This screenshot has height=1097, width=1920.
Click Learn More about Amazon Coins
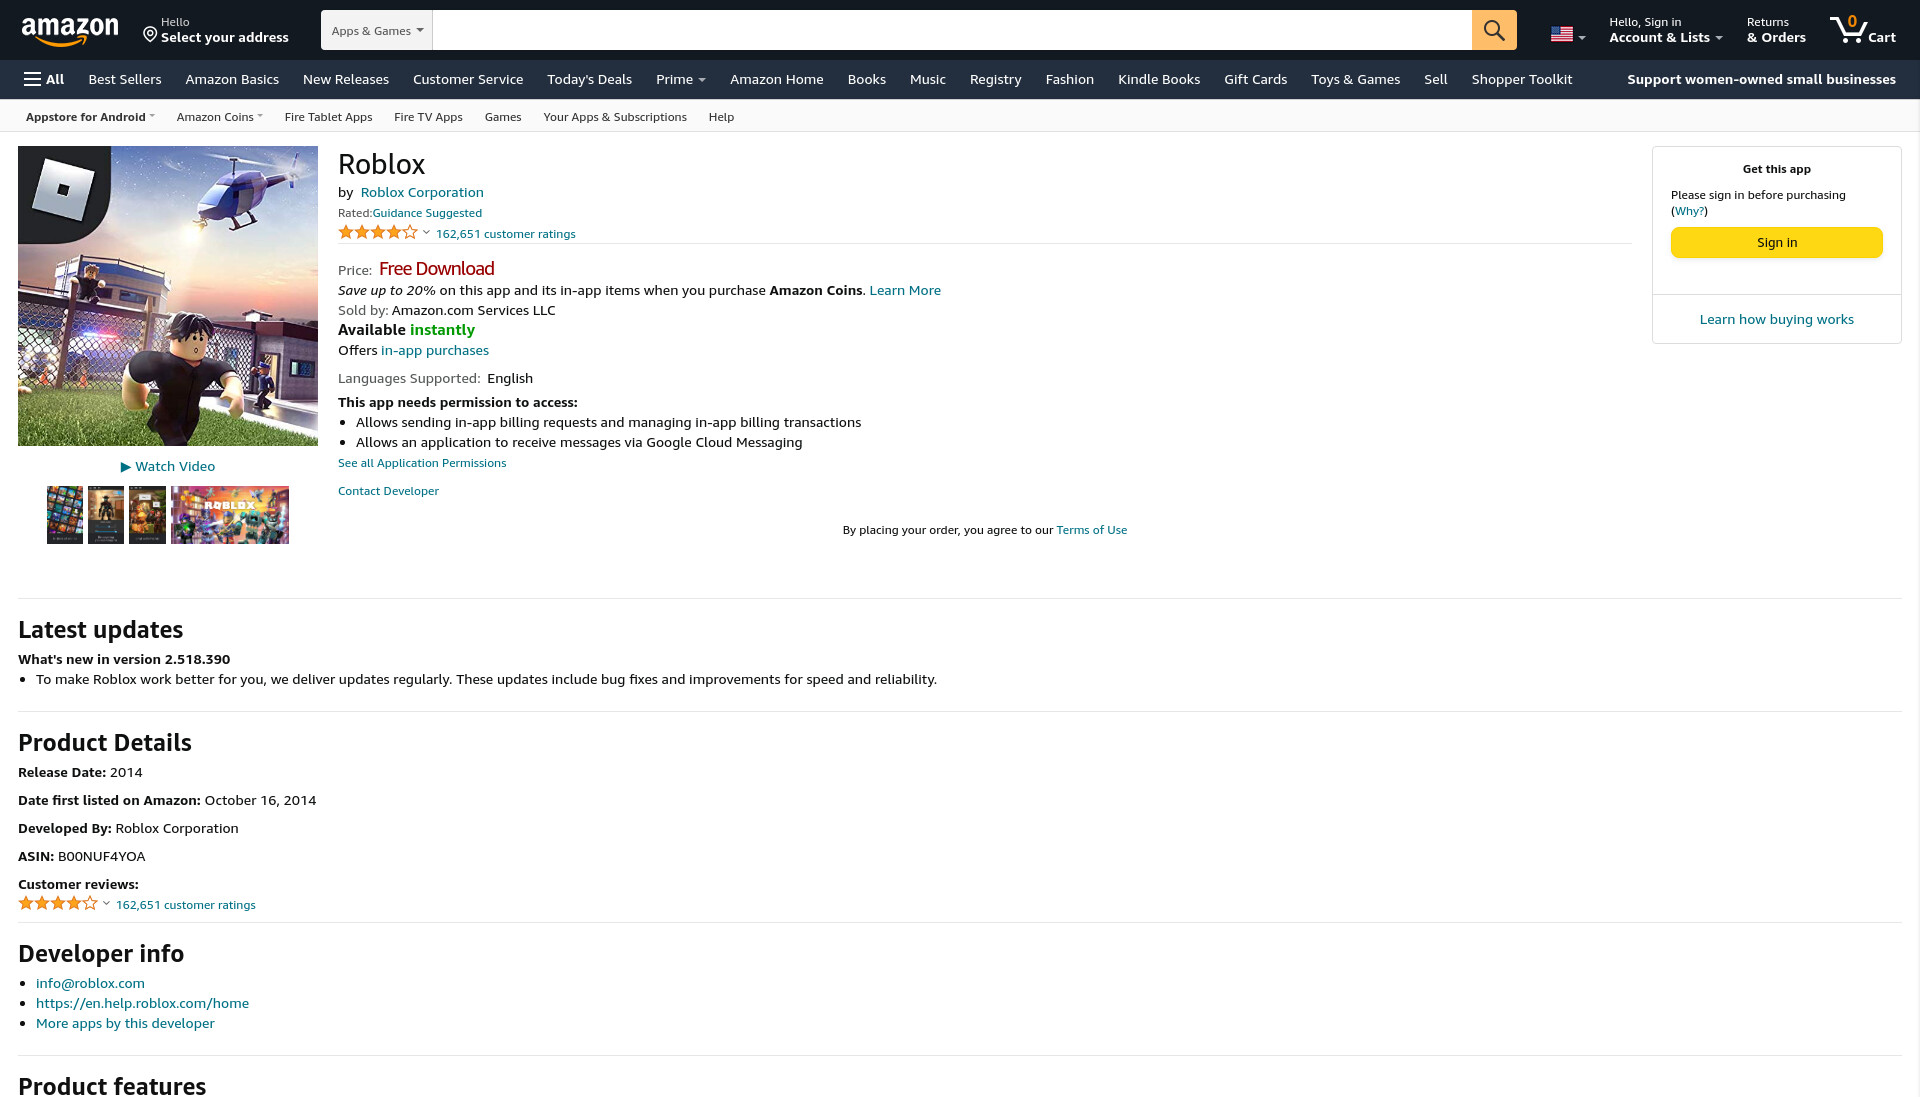(905, 290)
